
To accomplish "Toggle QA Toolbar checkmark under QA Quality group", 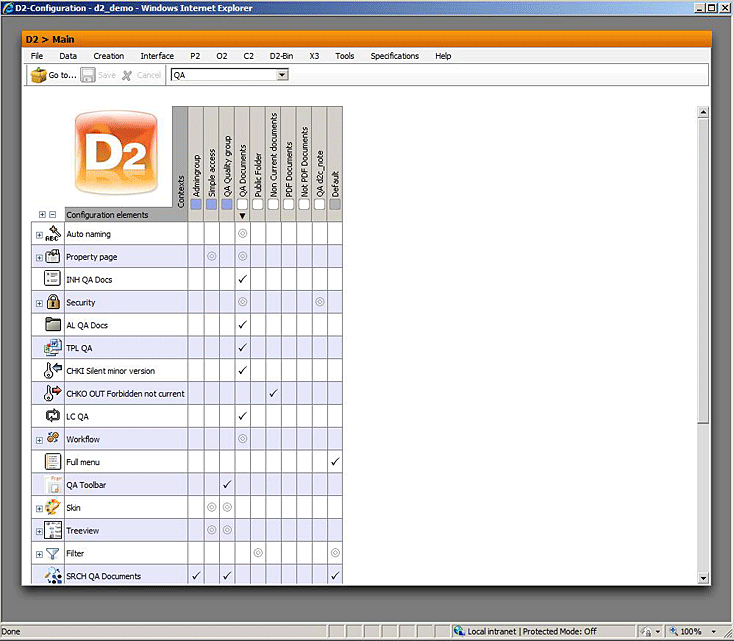I will tap(227, 485).
